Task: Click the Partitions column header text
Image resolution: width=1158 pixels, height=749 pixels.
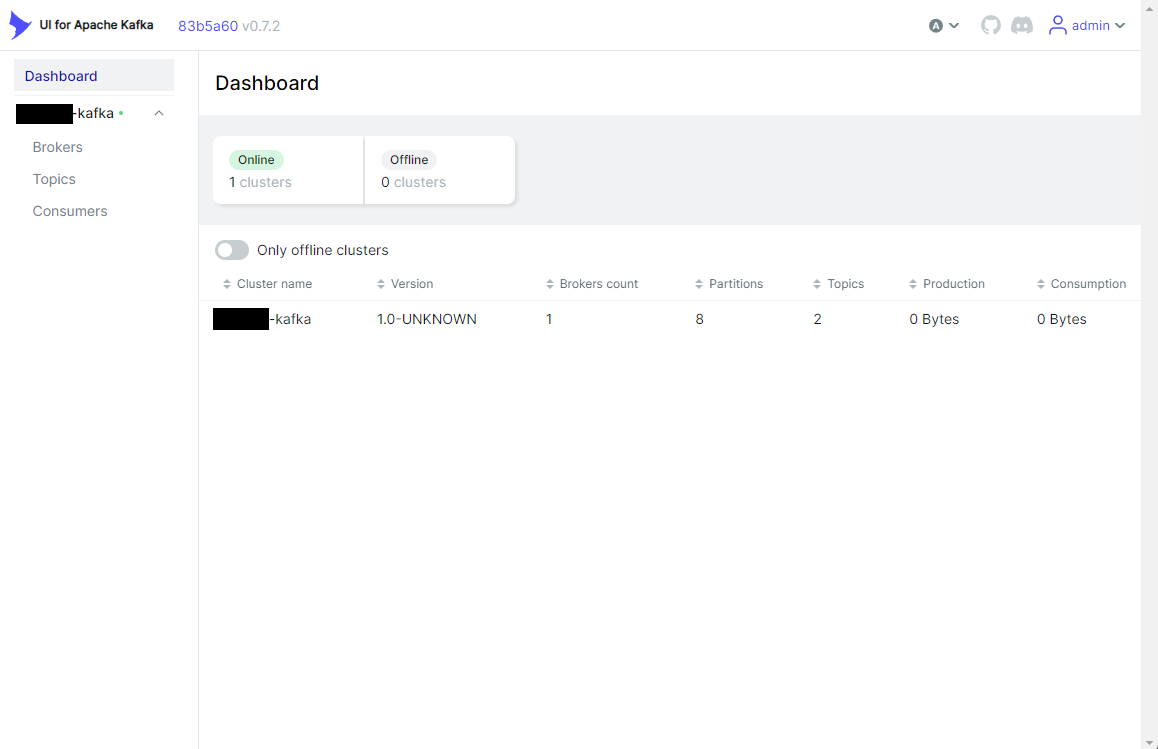Action: [x=736, y=284]
